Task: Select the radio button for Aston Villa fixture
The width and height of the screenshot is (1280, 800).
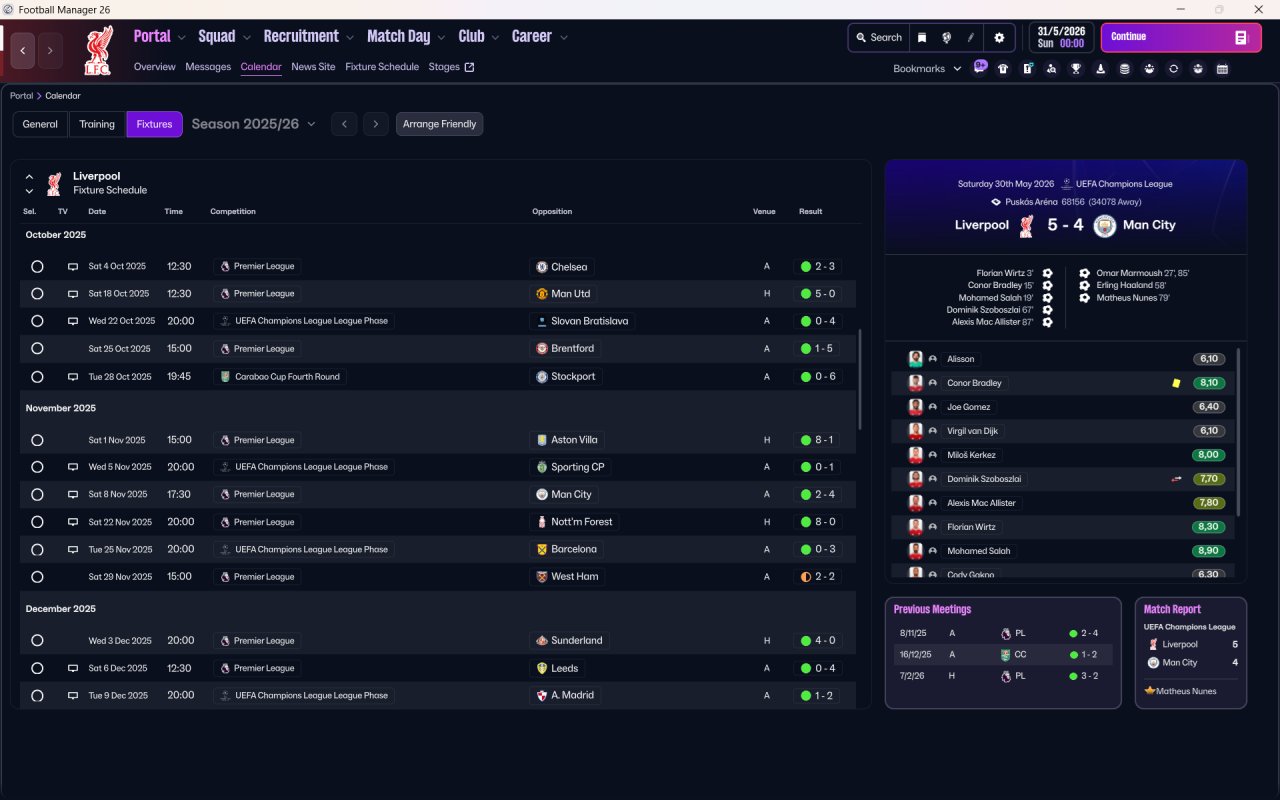Action: [x=37, y=440]
